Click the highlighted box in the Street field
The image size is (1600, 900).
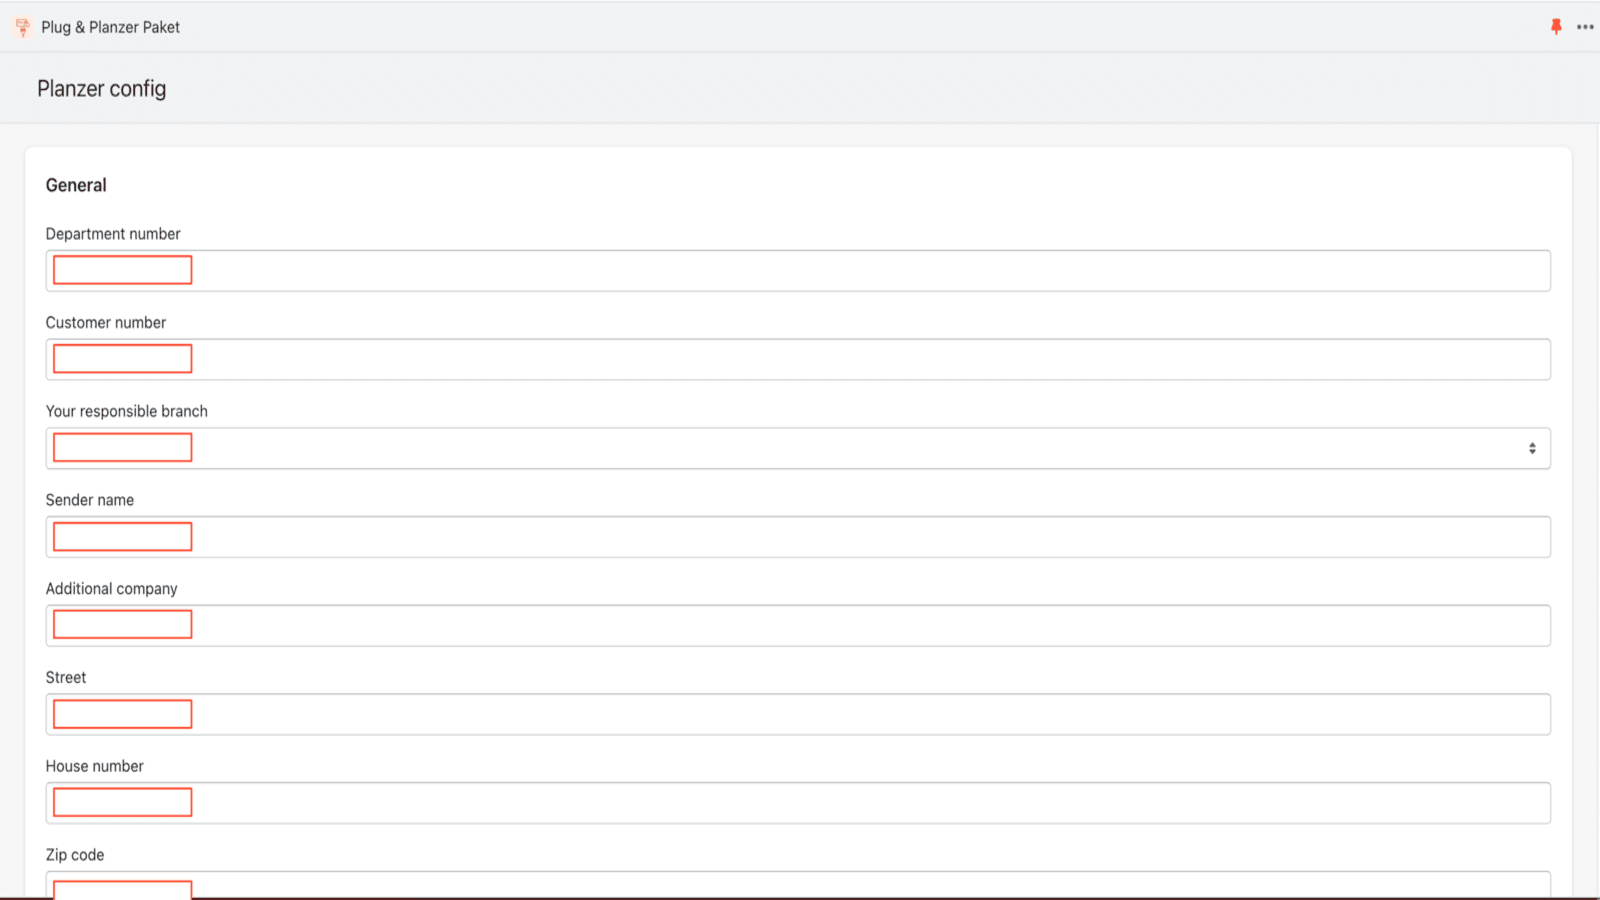(122, 714)
